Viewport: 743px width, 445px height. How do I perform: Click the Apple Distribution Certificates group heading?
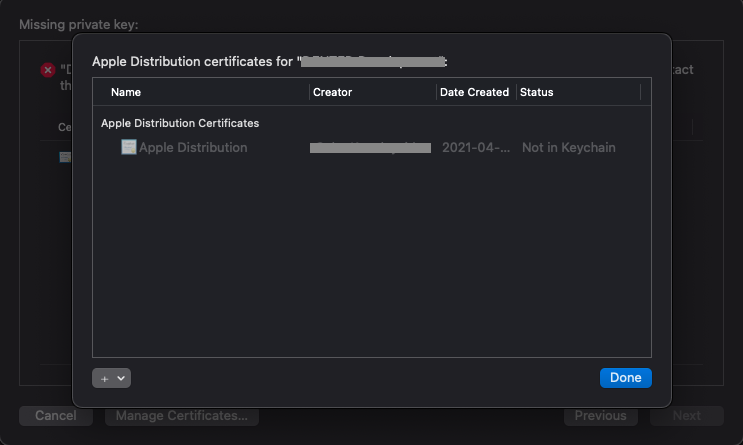[180, 123]
